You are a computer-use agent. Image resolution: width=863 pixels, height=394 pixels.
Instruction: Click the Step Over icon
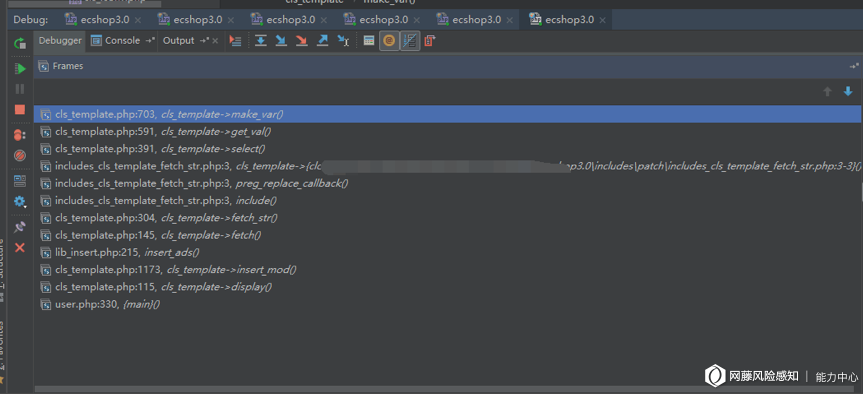261,41
